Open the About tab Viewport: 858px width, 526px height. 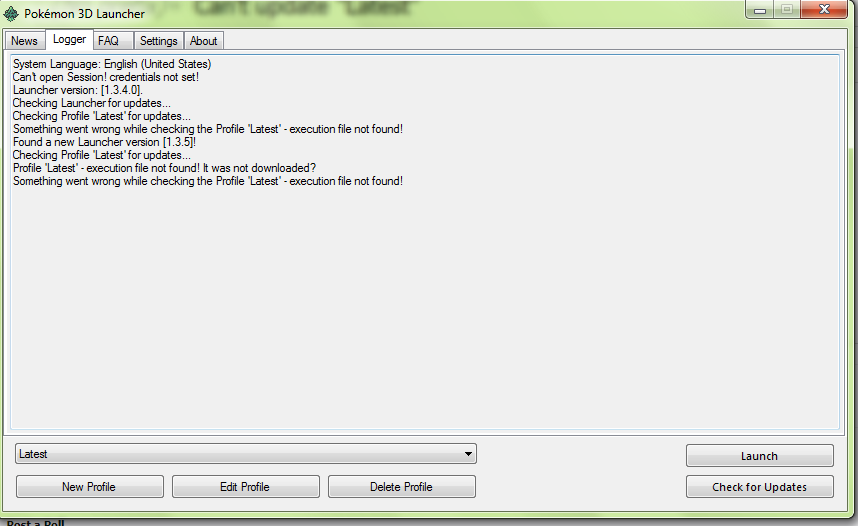tap(204, 41)
